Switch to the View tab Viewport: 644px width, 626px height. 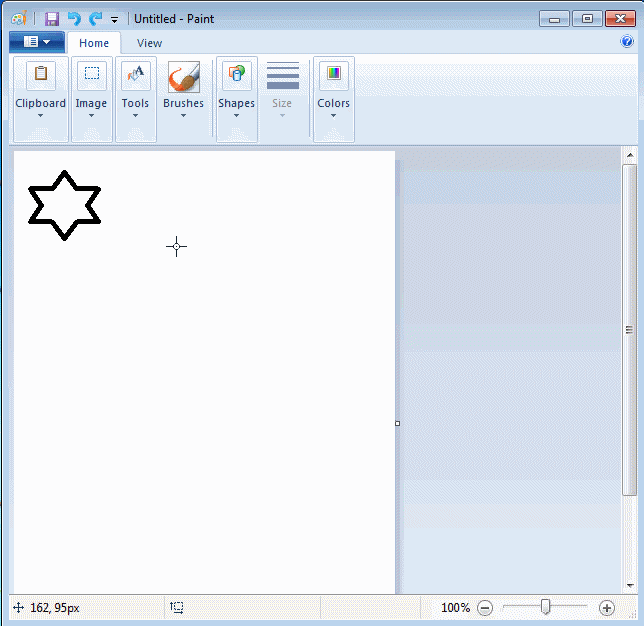point(149,43)
